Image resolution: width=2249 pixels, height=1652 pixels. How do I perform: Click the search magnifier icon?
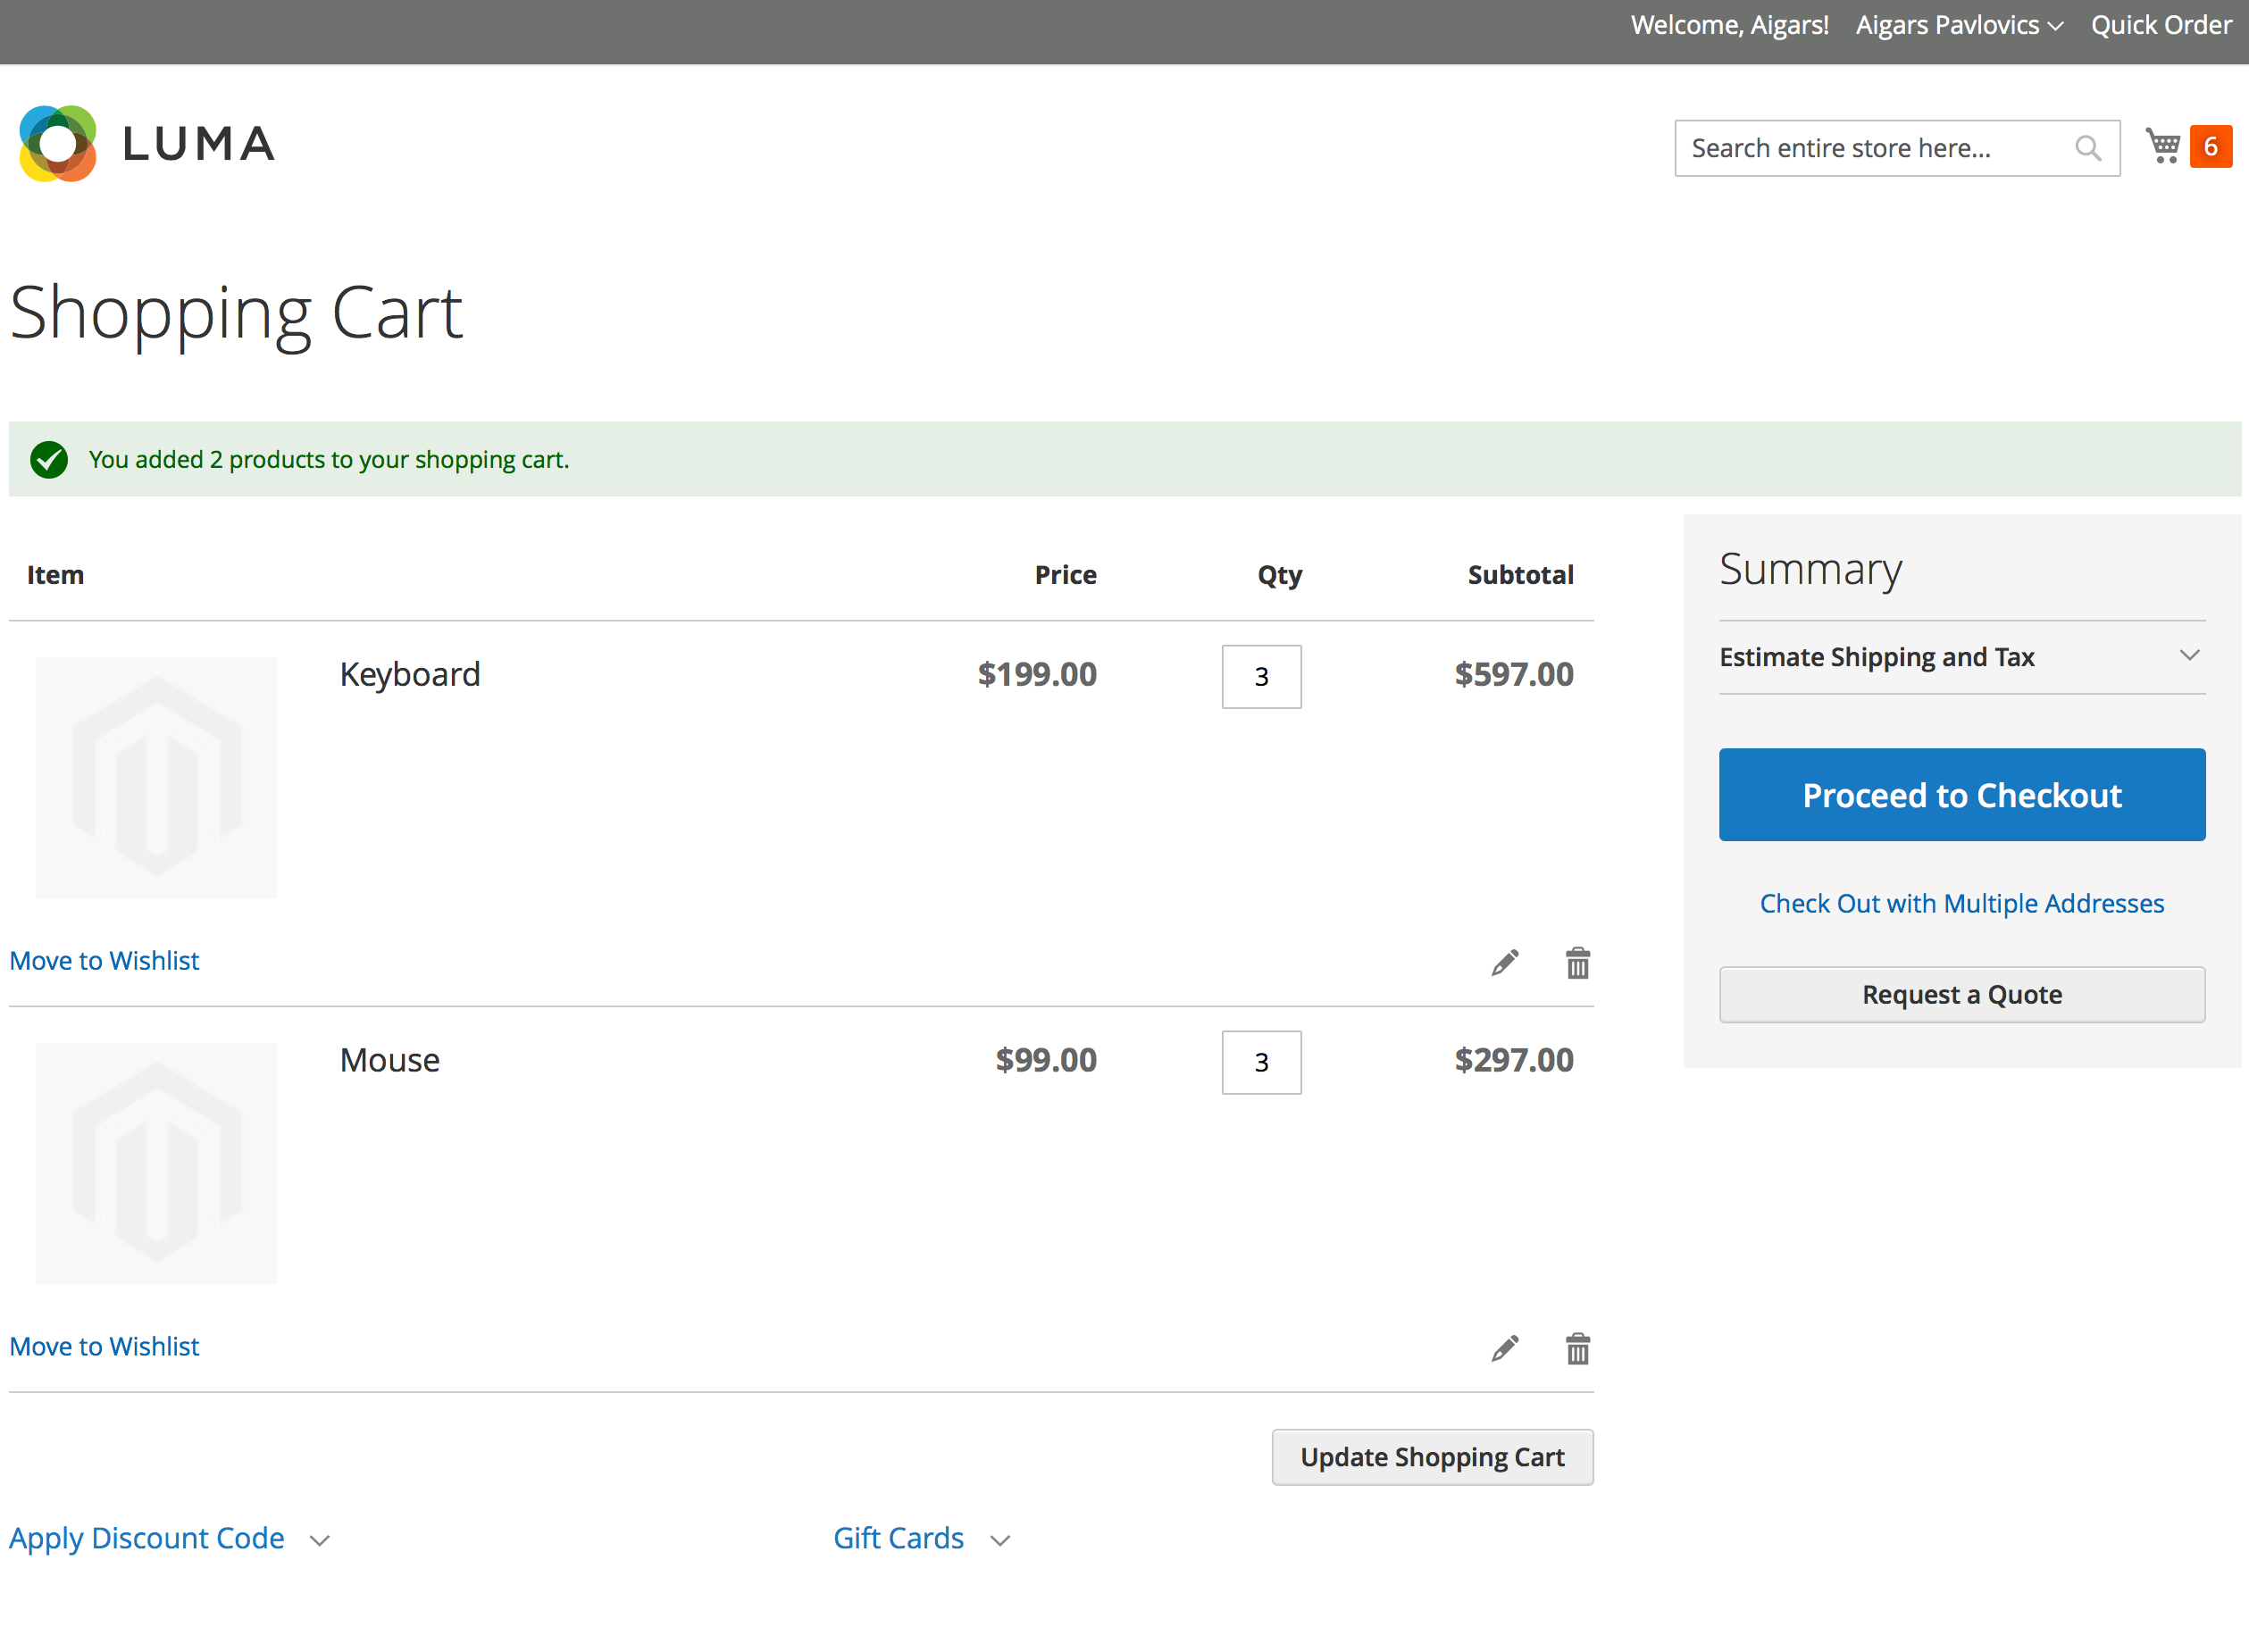click(2087, 148)
